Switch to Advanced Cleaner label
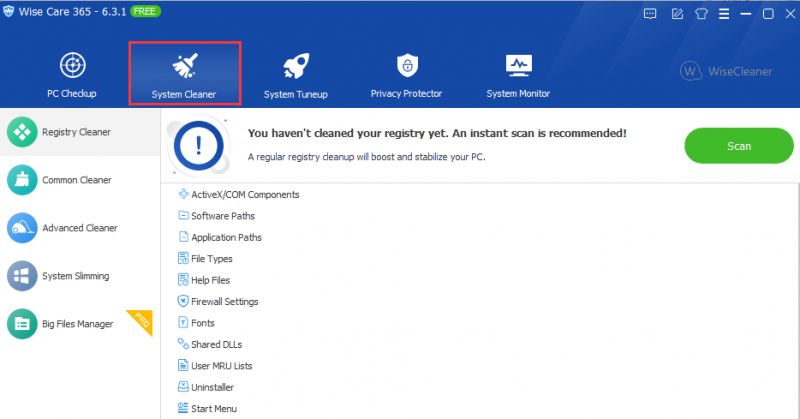 [x=80, y=228]
